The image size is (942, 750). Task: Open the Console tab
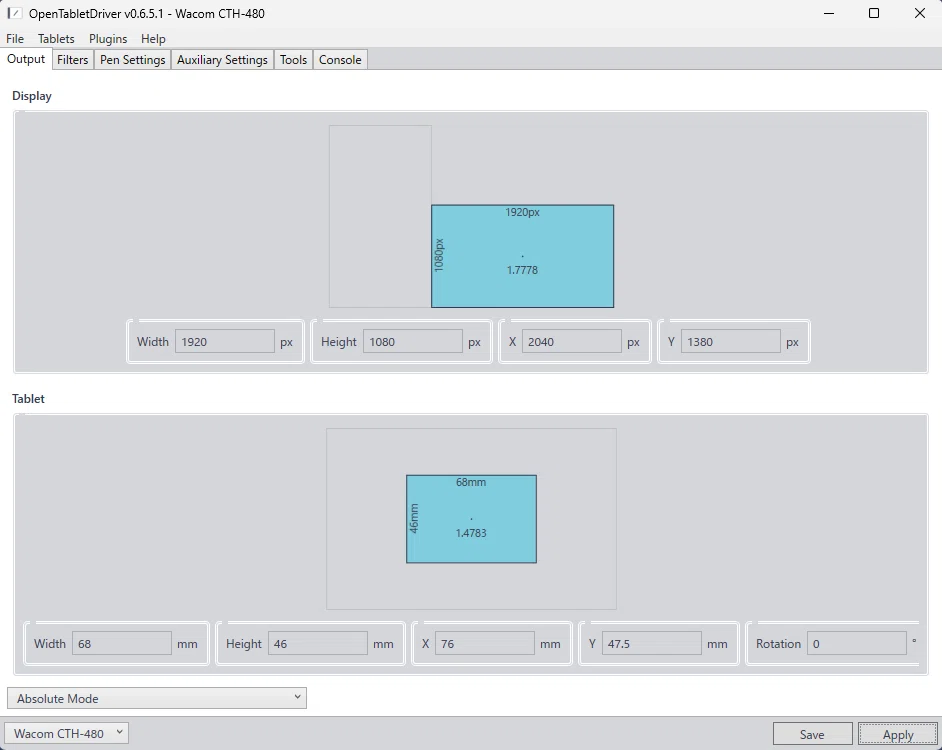(340, 59)
